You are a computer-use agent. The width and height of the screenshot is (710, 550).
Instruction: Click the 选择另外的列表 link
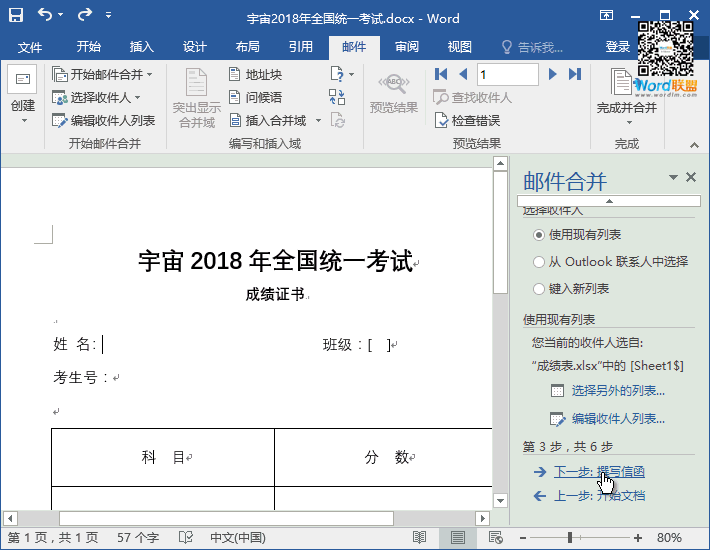coord(618,391)
